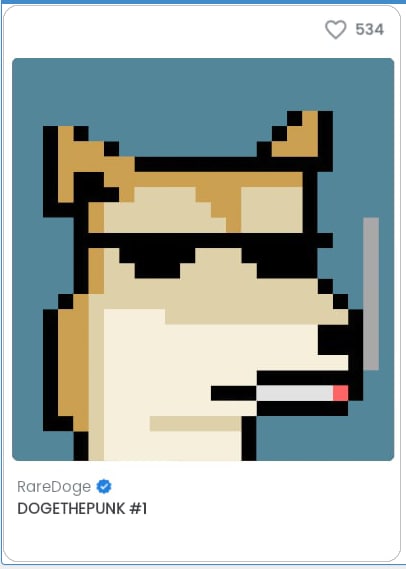Click the blue verified badge beside RareDoge
This screenshot has height=569, width=406.
[x=104, y=486]
